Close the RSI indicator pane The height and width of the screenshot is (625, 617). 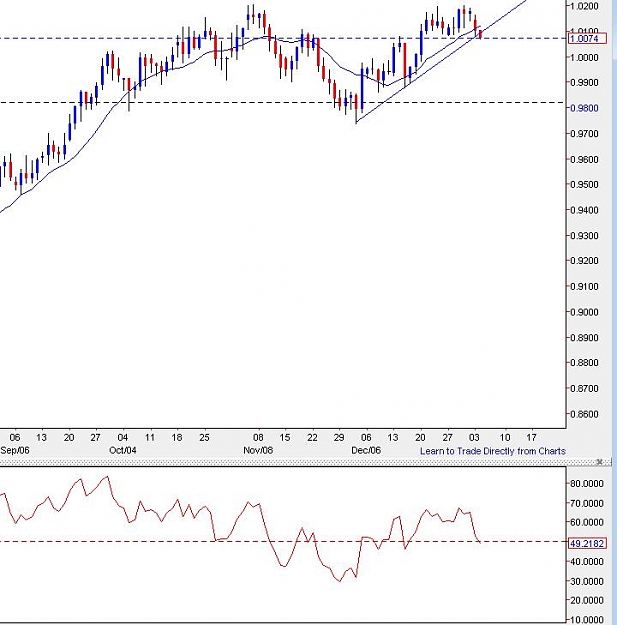(599, 462)
